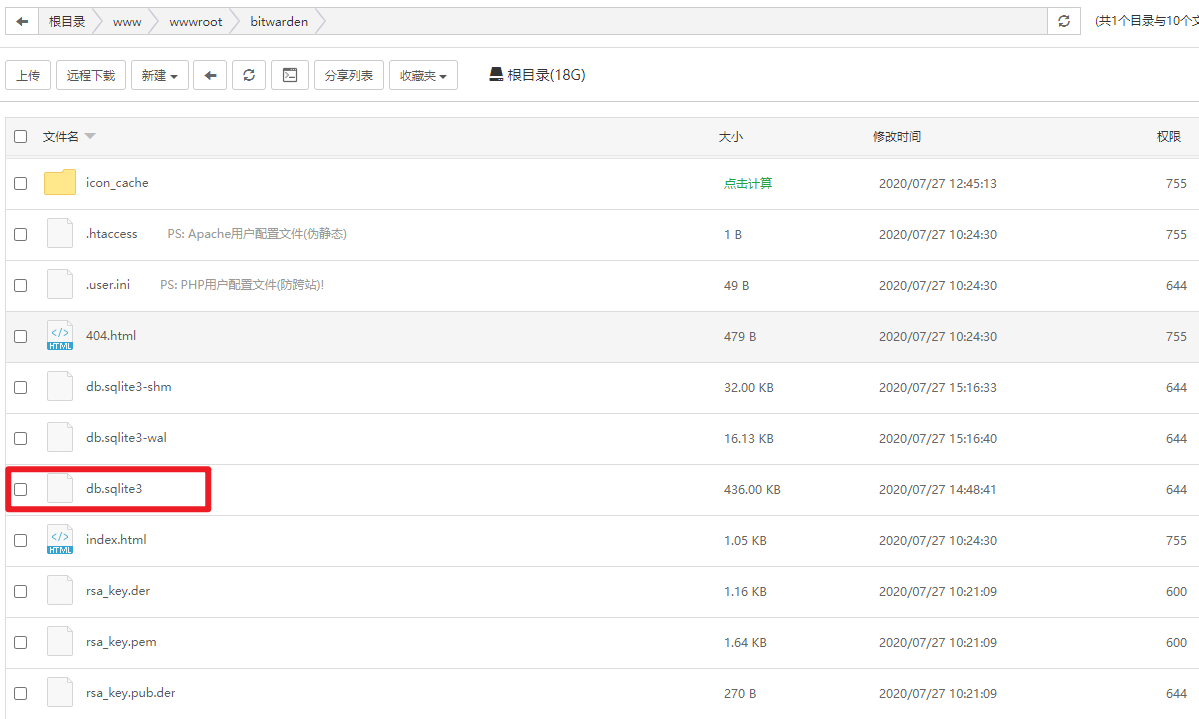Click the back arrow in the toolbar

click(x=210, y=74)
